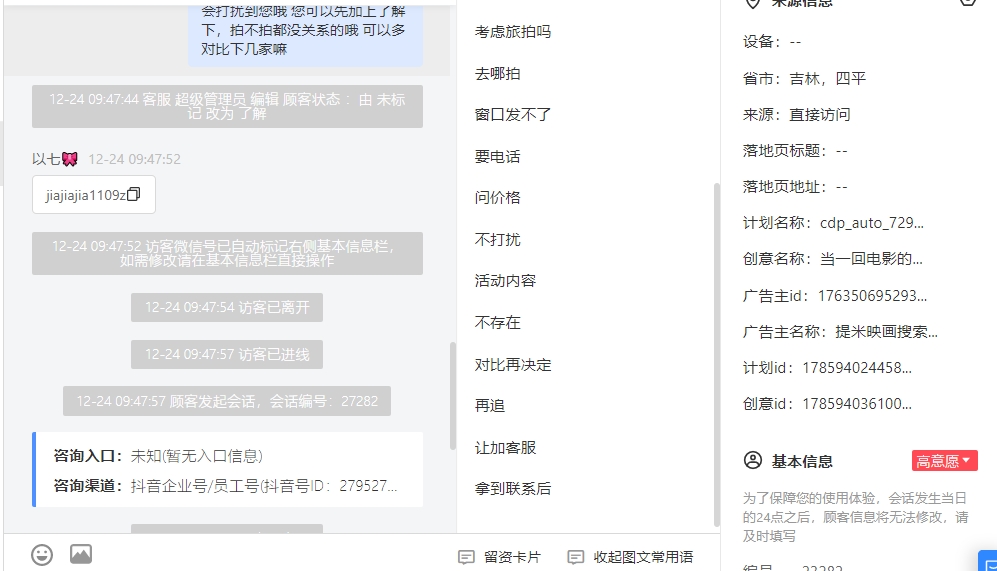Click the 来源 直接访问 entry
Viewport: 997px width, 571px height.
[x=797, y=115]
